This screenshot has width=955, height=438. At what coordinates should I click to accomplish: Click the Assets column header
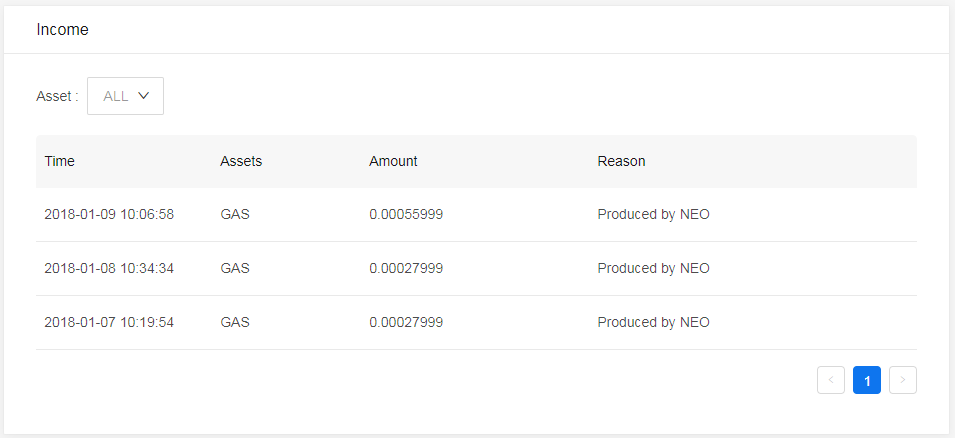(241, 161)
